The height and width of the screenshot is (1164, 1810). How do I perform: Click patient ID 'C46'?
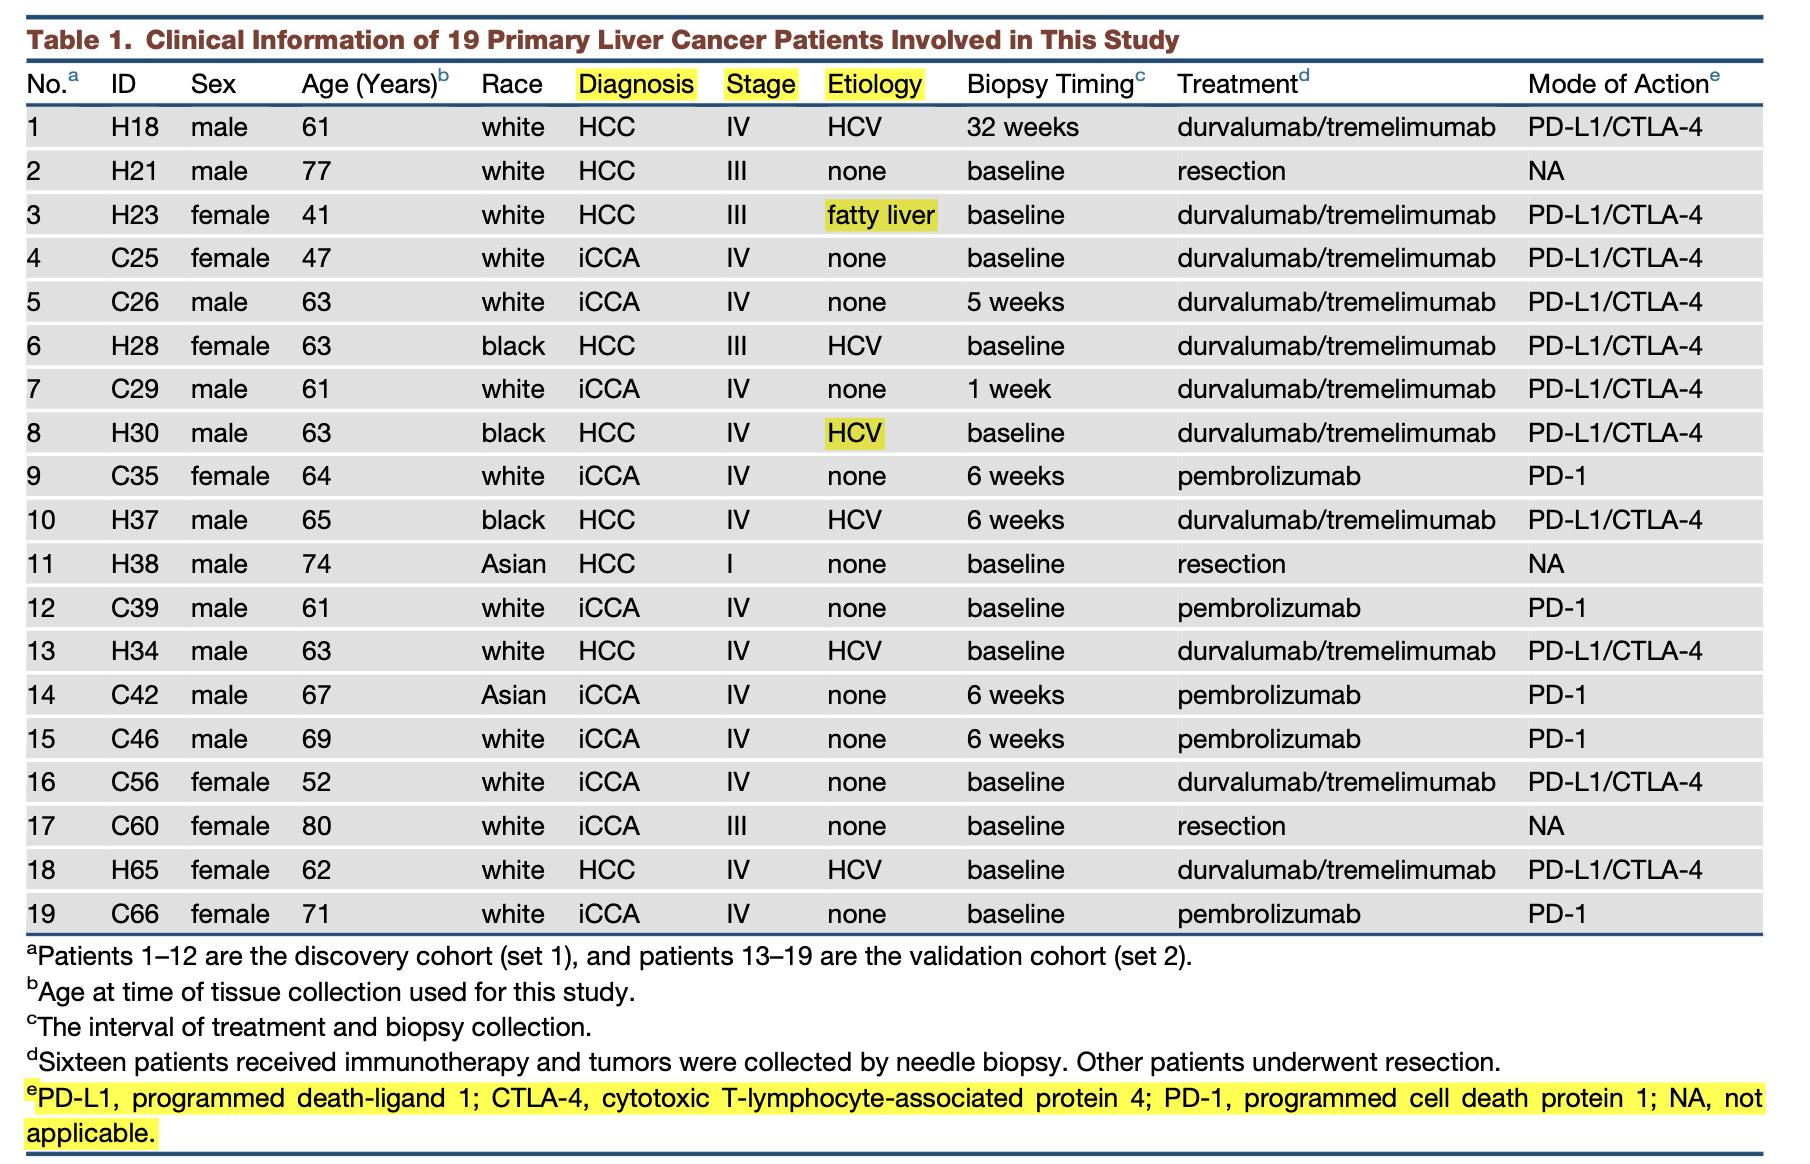[x=135, y=739]
